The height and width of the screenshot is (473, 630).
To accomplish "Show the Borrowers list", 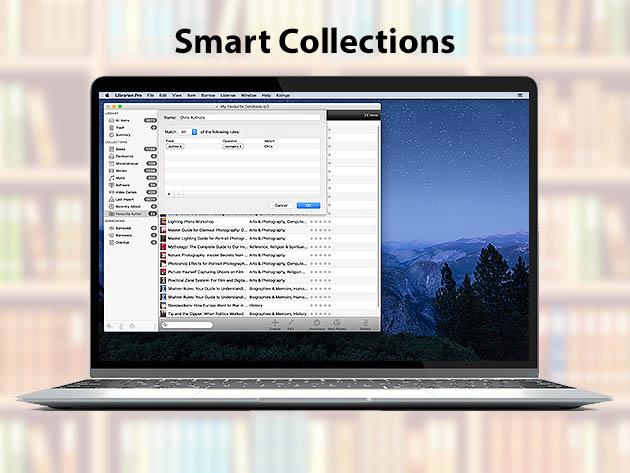I will point(131,235).
